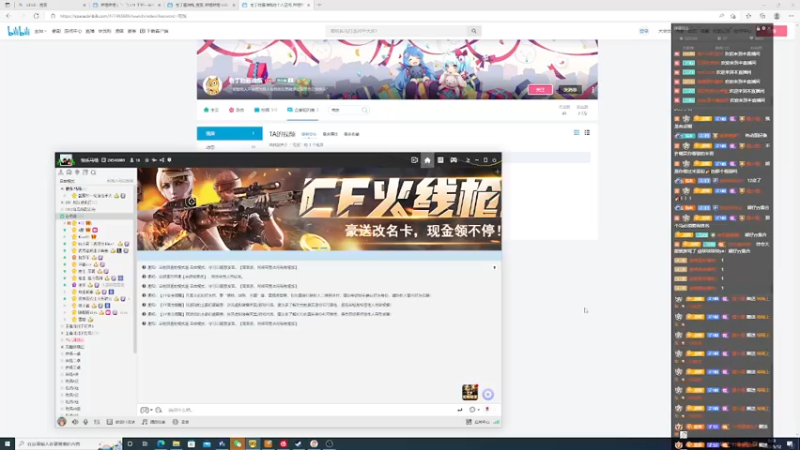Click the 登录 login link in the bilibili header
The width and height of the screenshot is (800, 450).
[644, 31]
